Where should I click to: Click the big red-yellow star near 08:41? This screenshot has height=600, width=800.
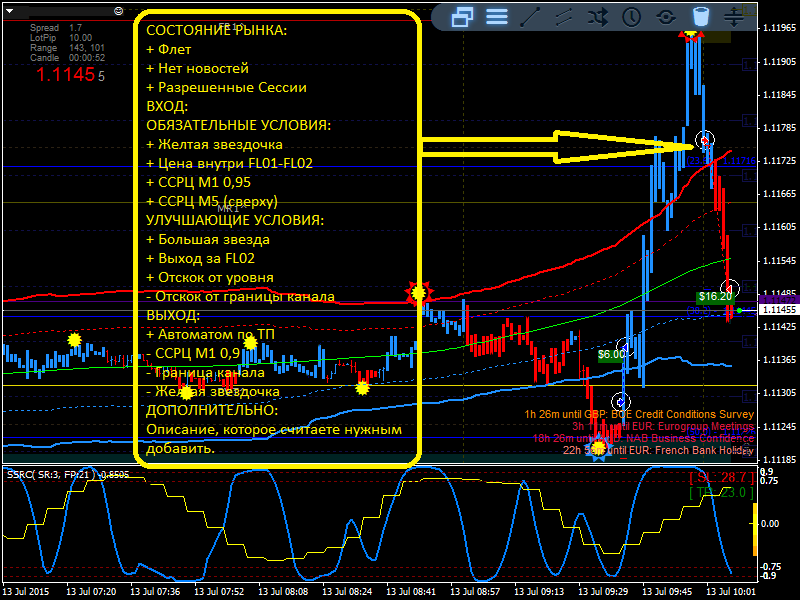tap(418, 293)
